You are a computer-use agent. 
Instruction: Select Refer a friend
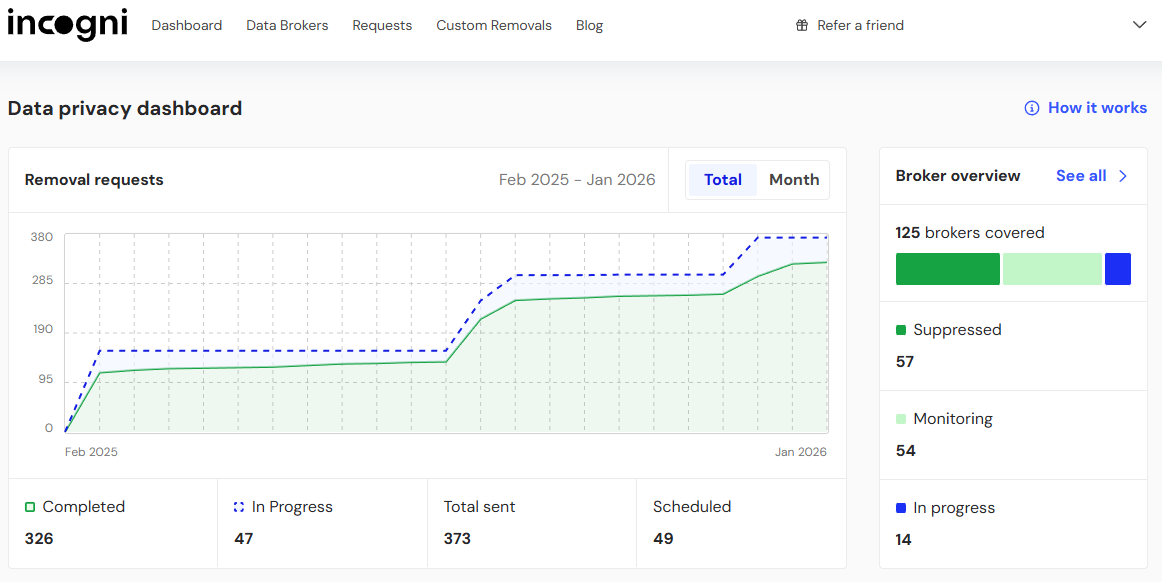point(859,25)
